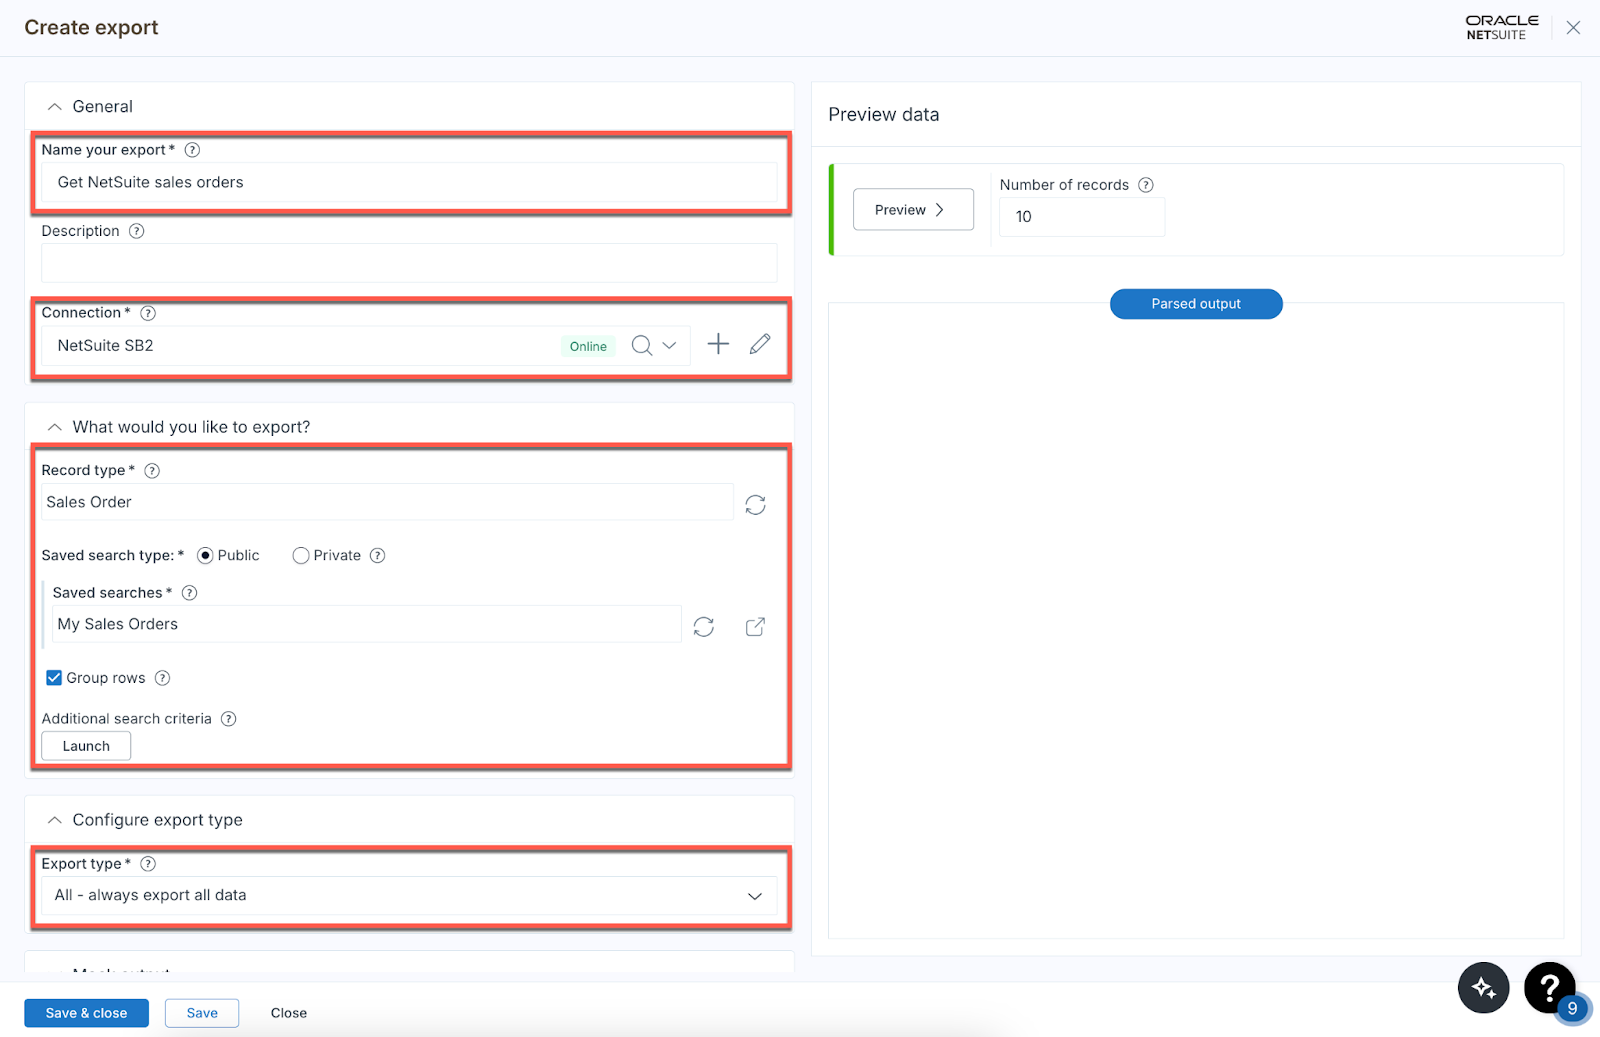Image resolution: width=1600 pixels, height=1037 pixels.
Task: Click the Close text button
Action: pyautogui.click(x=289, y=1013)
